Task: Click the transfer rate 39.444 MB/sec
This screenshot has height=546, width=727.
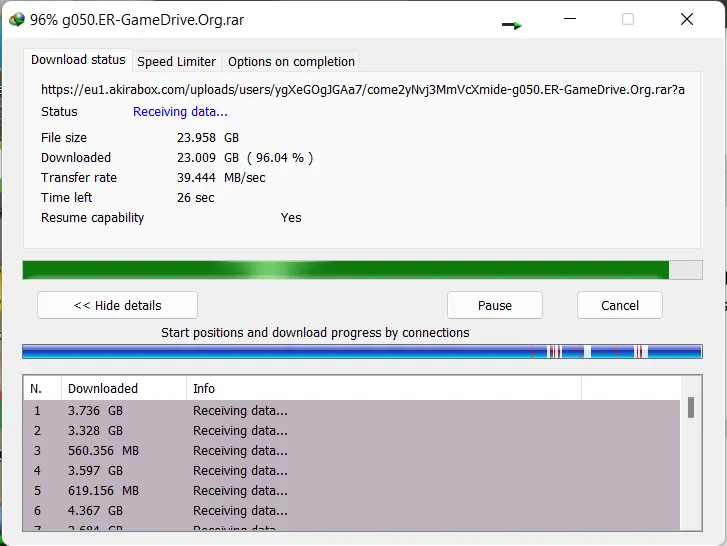Action: pos(221,178)
